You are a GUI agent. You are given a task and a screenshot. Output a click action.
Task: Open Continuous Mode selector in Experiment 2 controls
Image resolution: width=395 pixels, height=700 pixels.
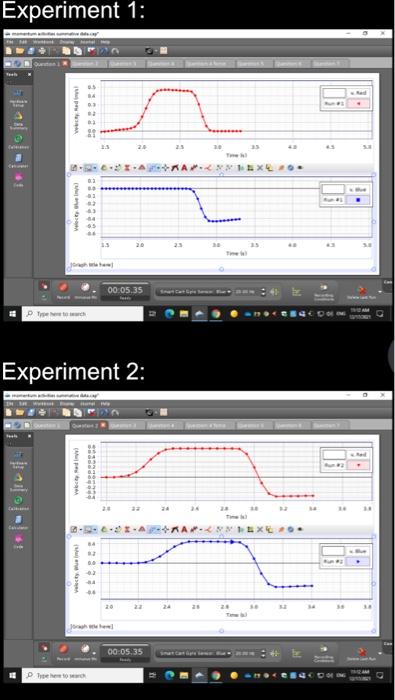(86, 651)
